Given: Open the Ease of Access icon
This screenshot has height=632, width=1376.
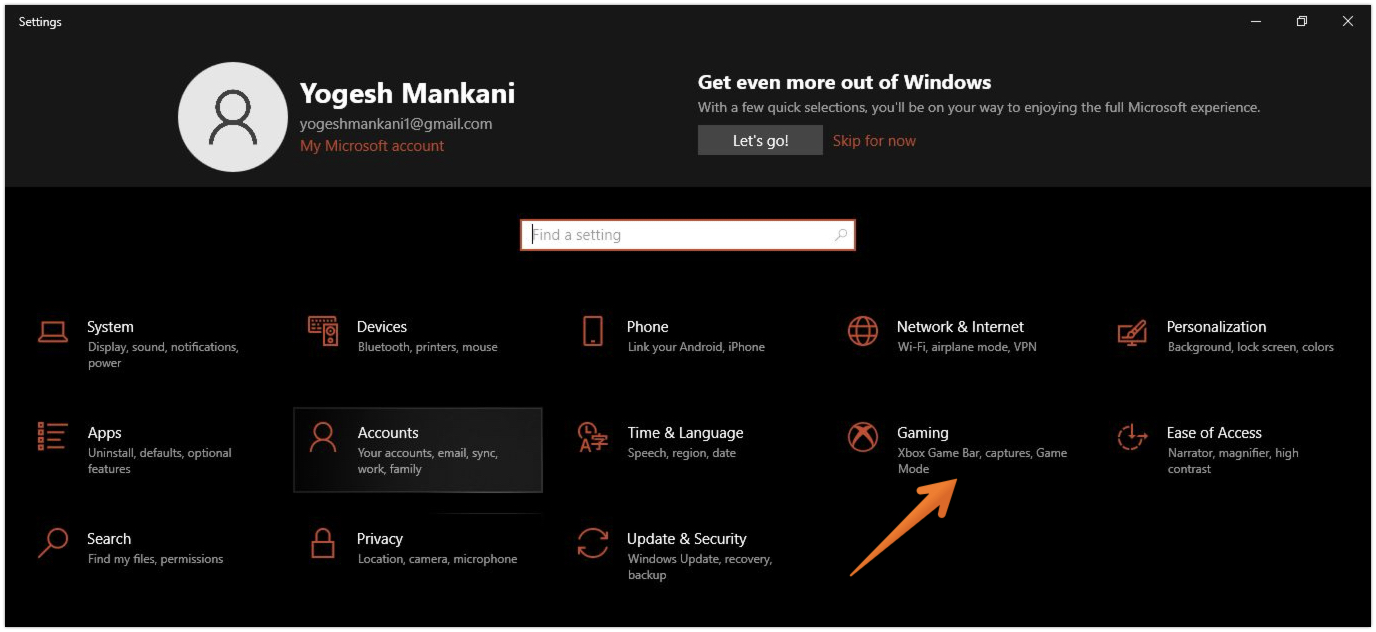Looking at the screenshot, I should pos(1132,437).
